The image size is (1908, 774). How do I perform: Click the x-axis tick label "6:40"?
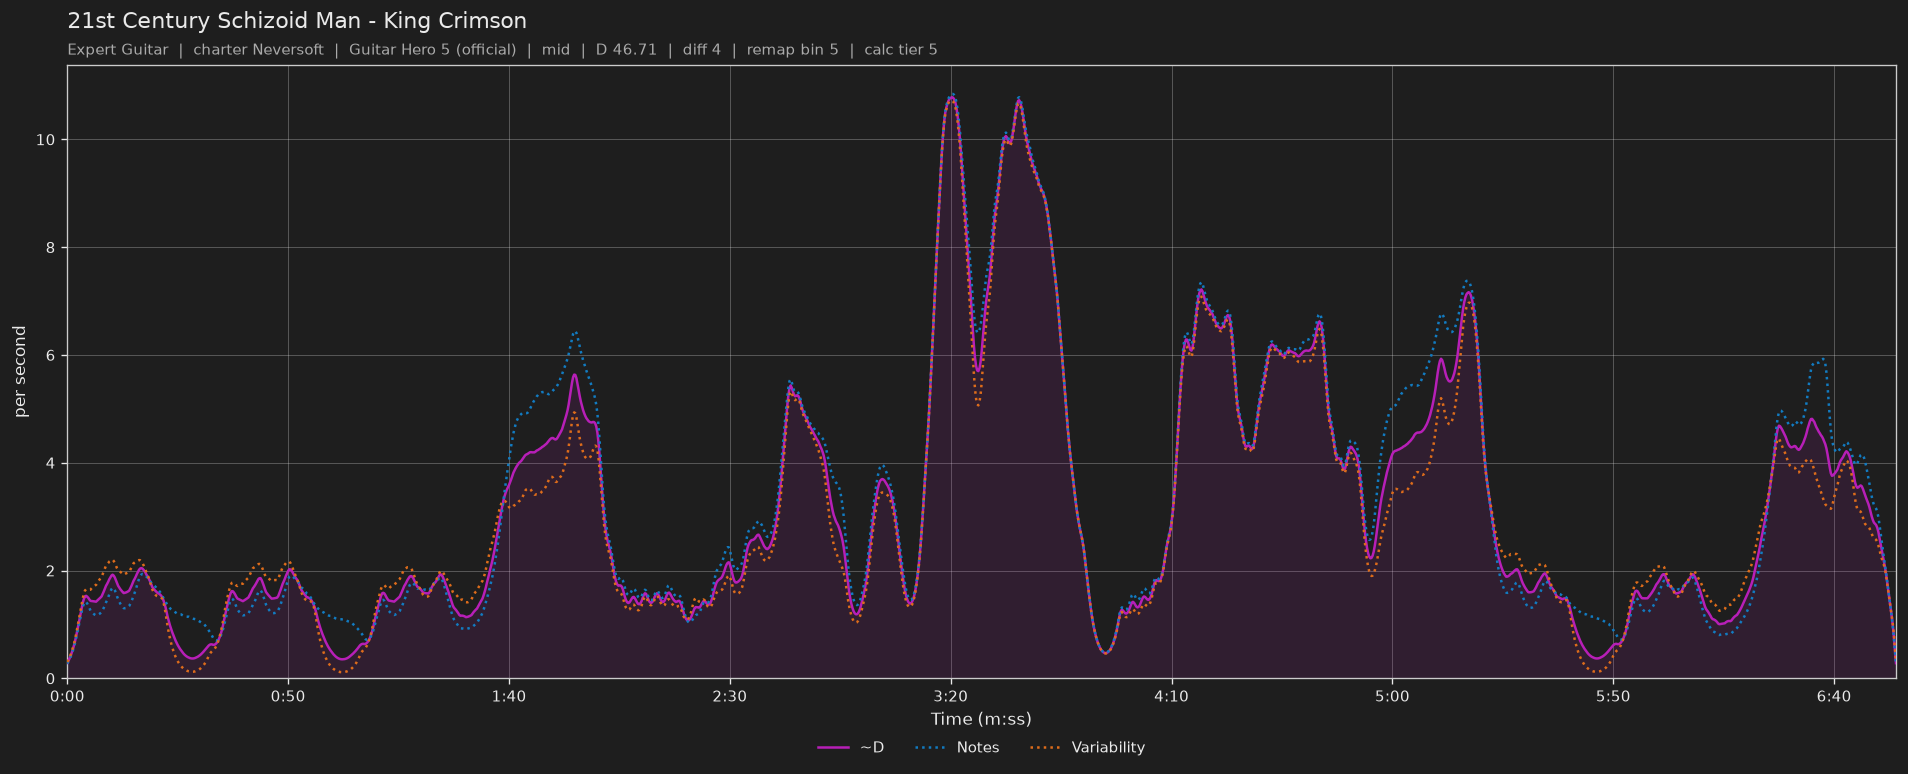pyautogui.click(x=1834, y=696)
